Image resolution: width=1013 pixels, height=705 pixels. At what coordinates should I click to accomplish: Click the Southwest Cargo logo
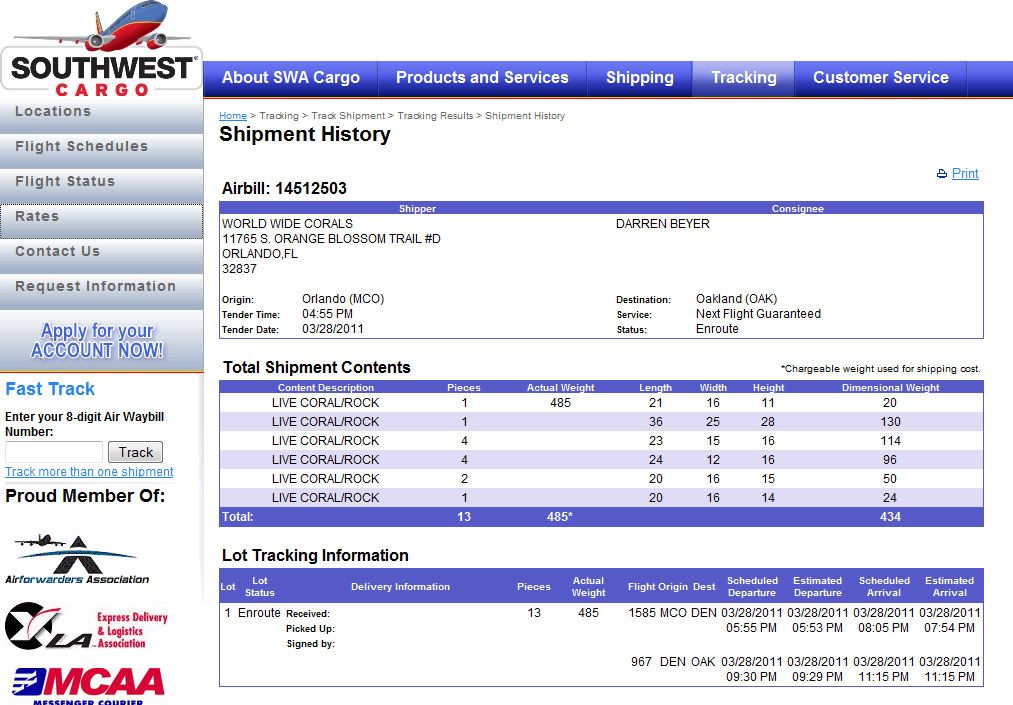[x=101, y=50]
